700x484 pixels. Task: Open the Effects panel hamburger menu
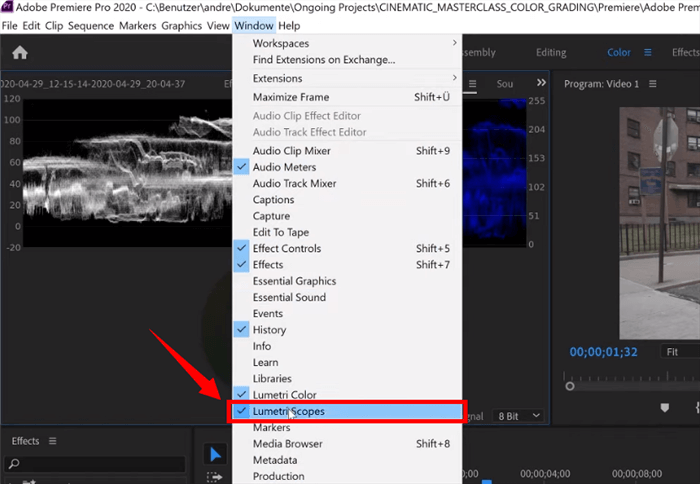[x=53, y=441]
